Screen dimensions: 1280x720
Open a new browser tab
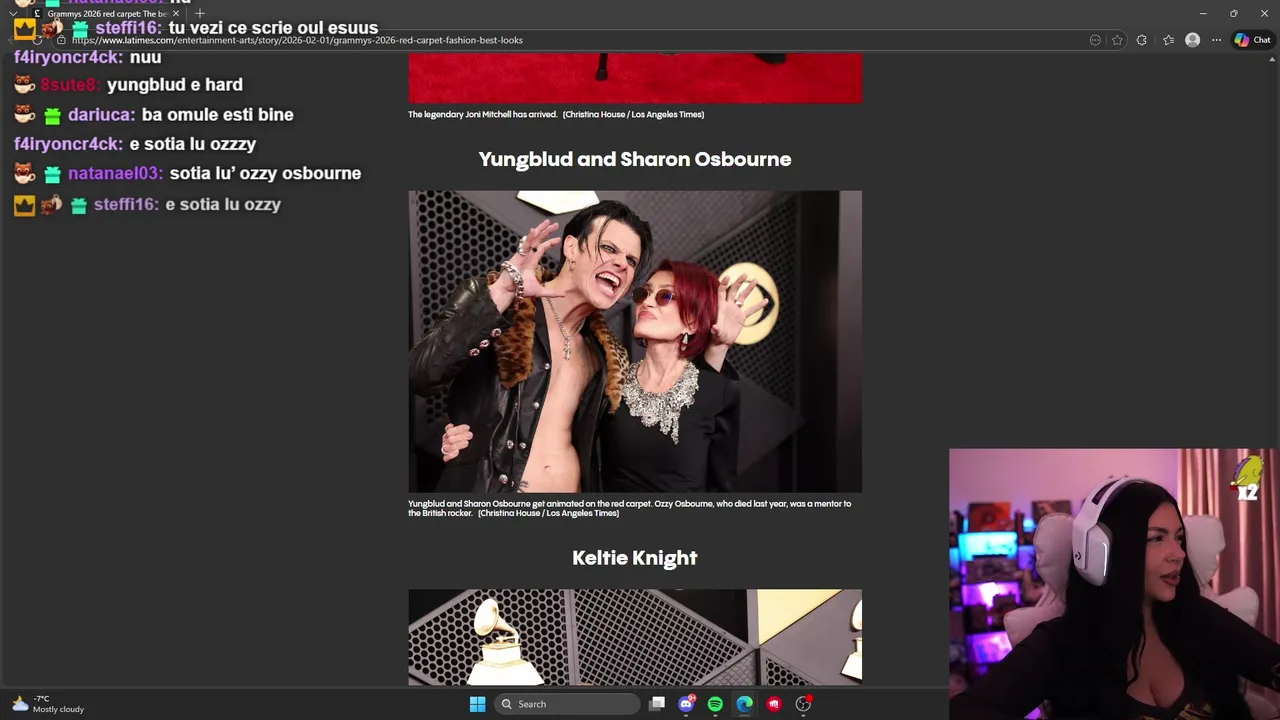[200, 14]
